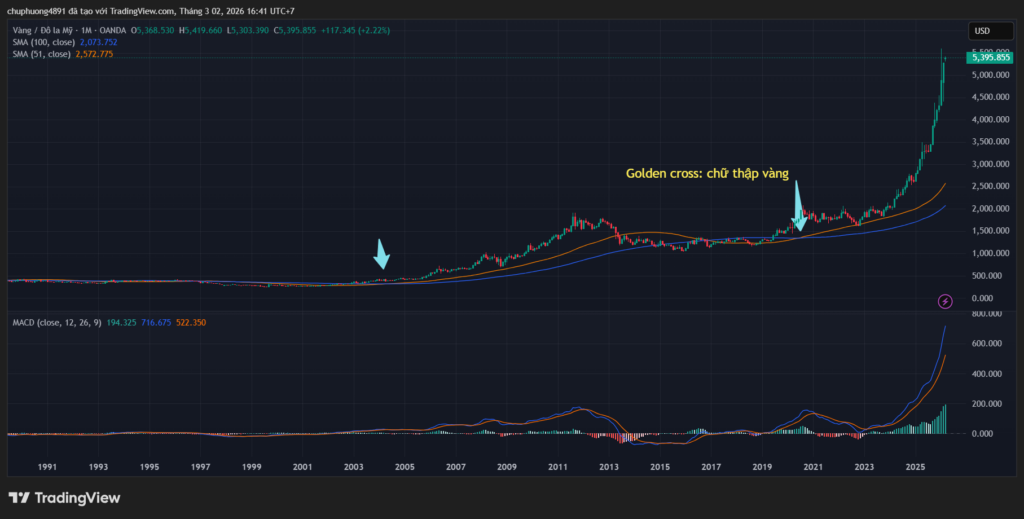Select the MACD (close, 12, 26, 9) legend
The height and width of the screenshot is (519, 1024).
(58, 323)
